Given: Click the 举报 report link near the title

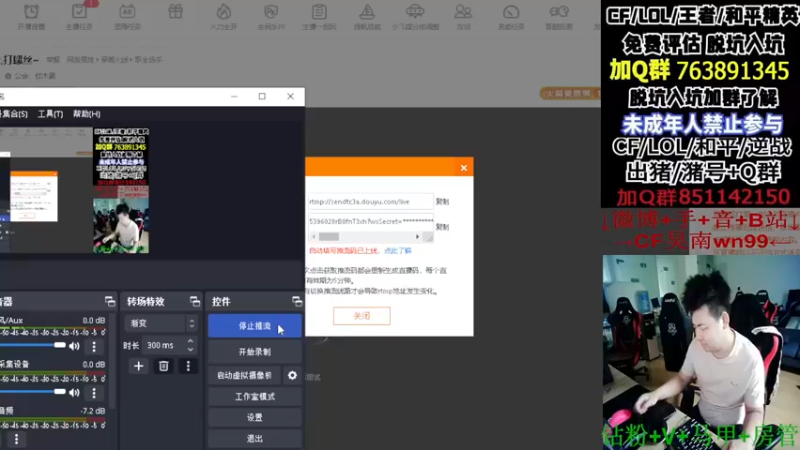Looking at the screenshot, I should click(x=53, y=60).
